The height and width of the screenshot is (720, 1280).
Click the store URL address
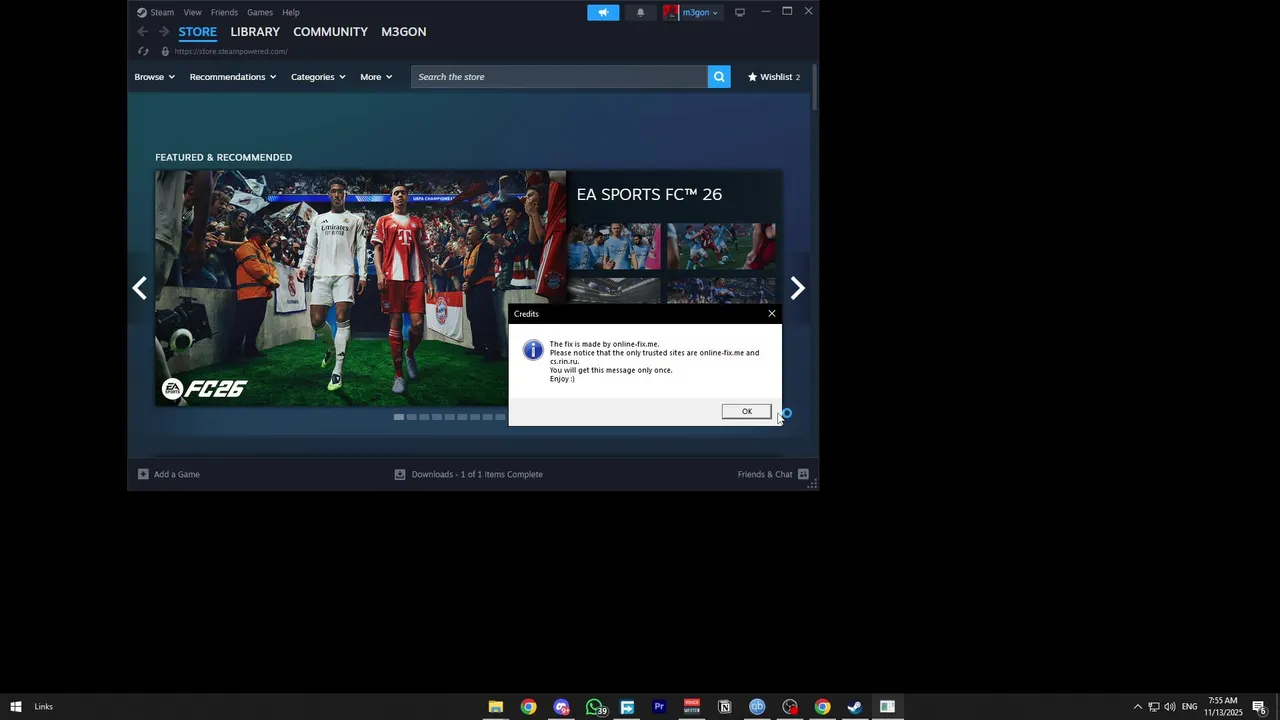pos(231,51)
